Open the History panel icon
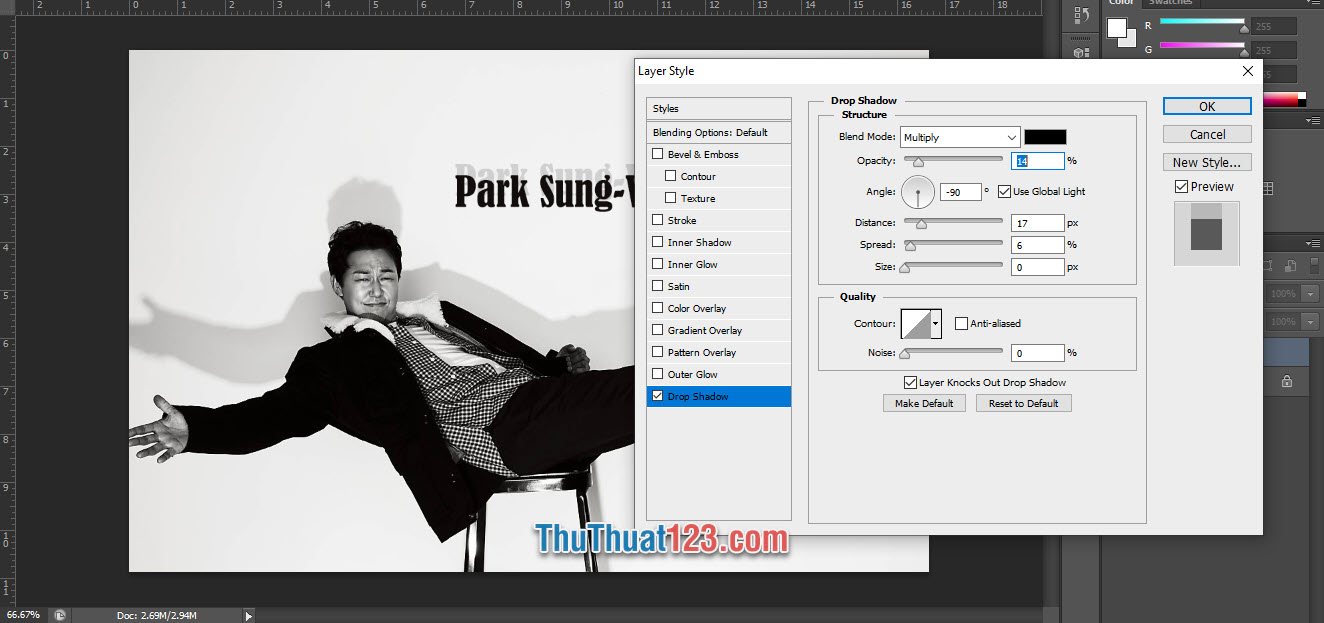The width and height of the screenshot is (1324, 623). 1081,16
